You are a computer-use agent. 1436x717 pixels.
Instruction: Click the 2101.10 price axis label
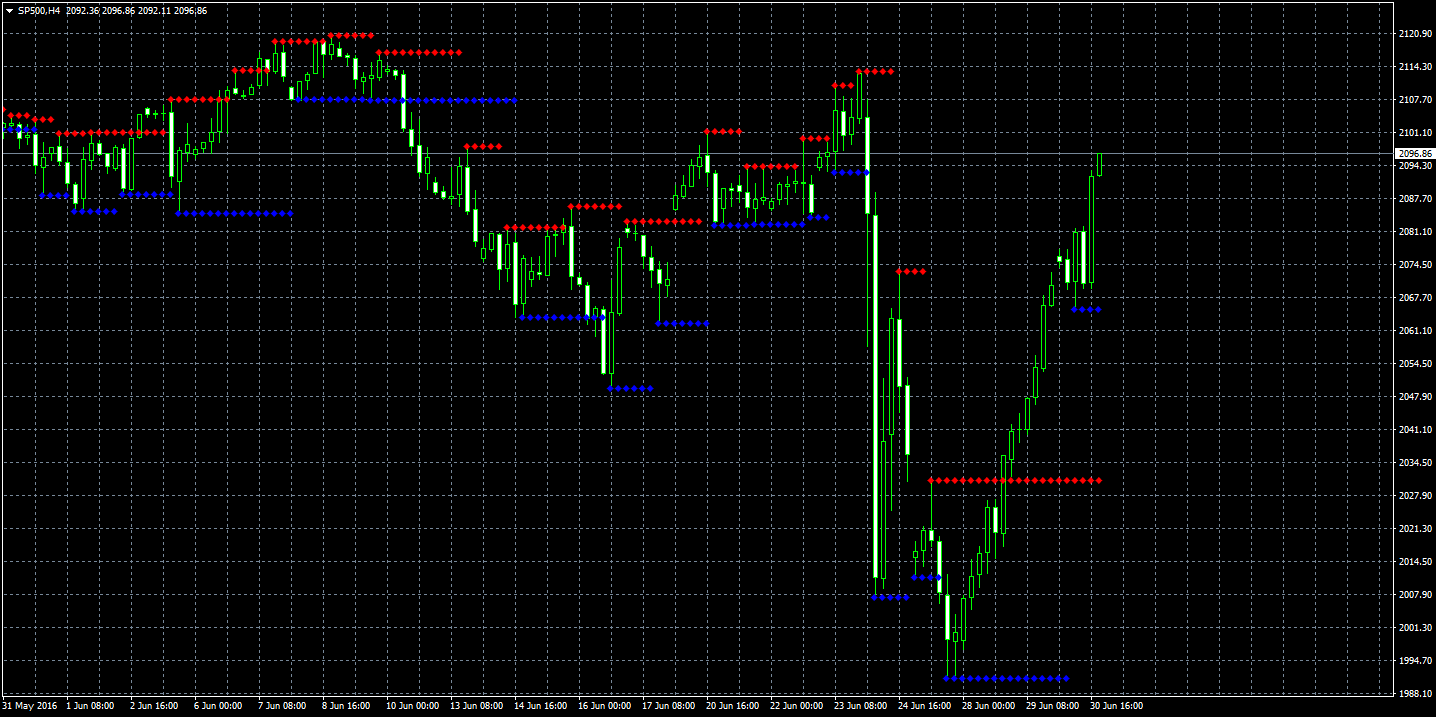(1416, 133)
